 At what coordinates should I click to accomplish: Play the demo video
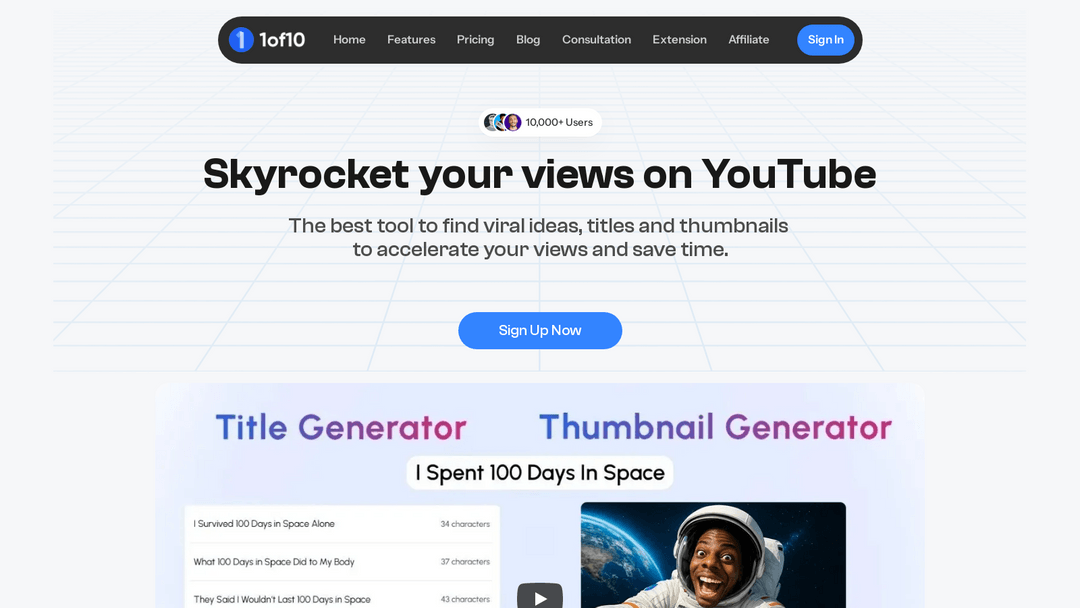click(x=540, y=596)
